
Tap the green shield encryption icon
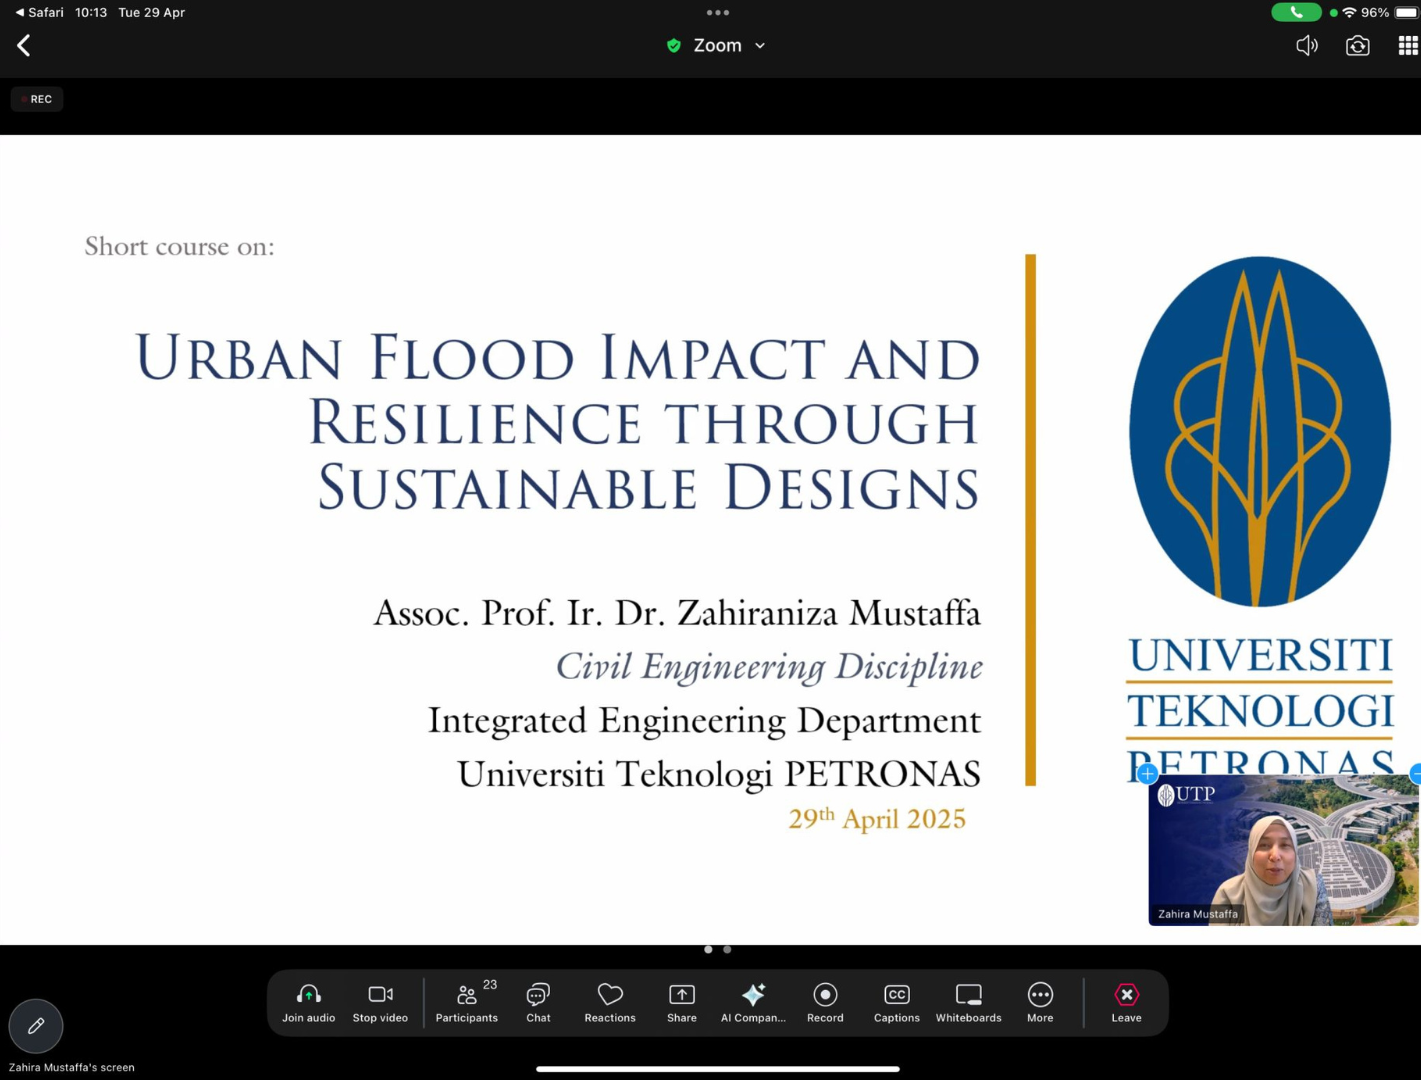click(x=674, y=46)
